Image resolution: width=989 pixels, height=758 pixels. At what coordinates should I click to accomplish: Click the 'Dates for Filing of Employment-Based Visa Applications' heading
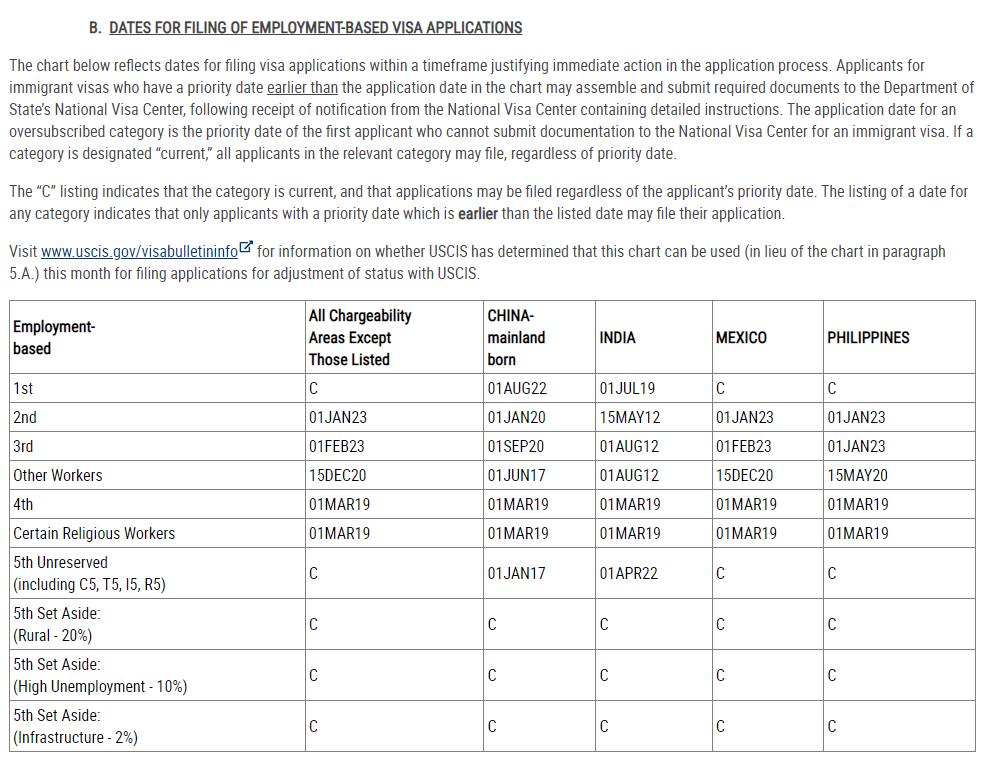(315, 28)
